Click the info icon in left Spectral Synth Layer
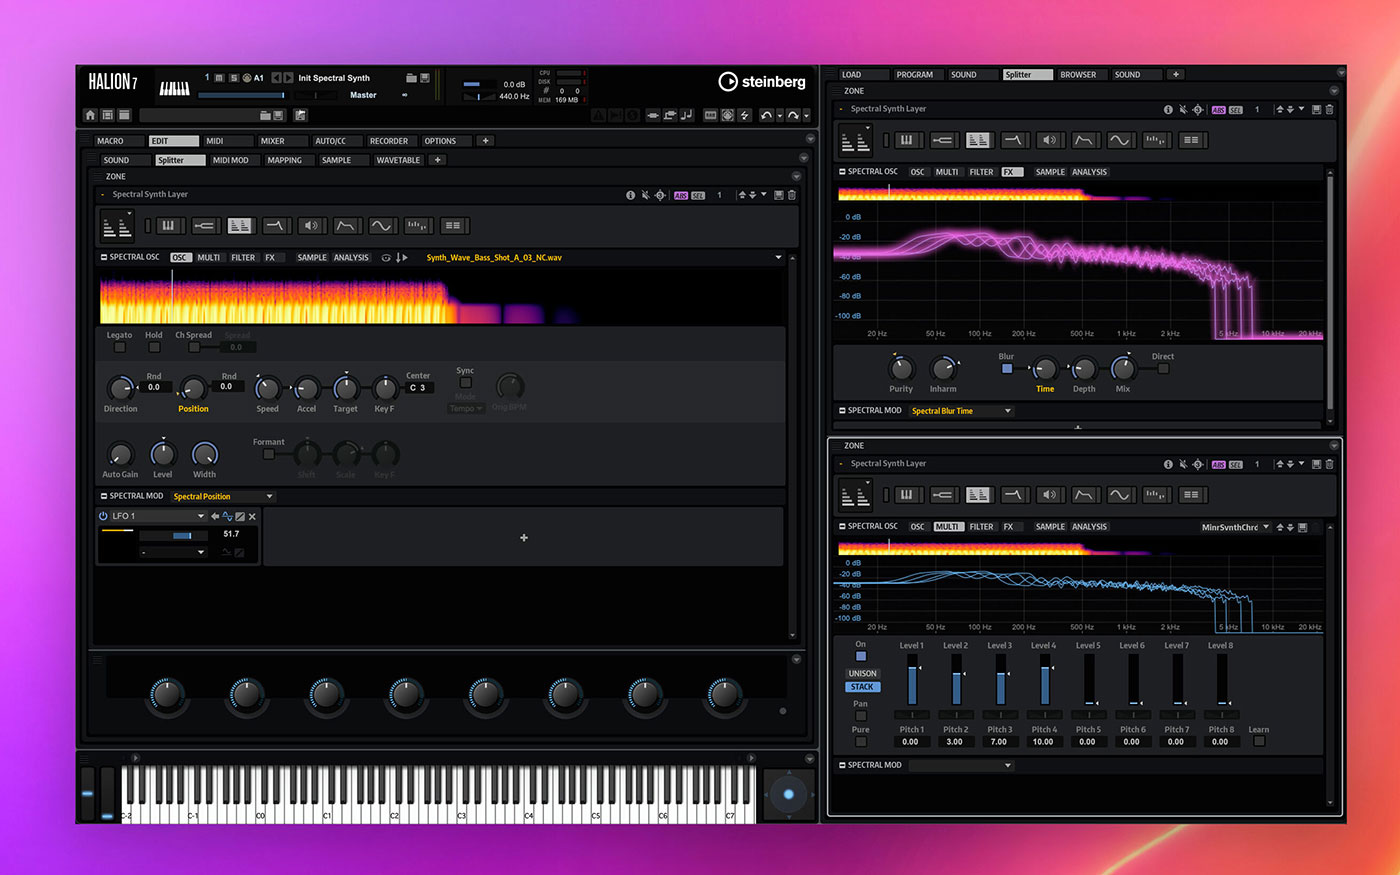This screenshot has height=875, width=1400. click(630, 195)
